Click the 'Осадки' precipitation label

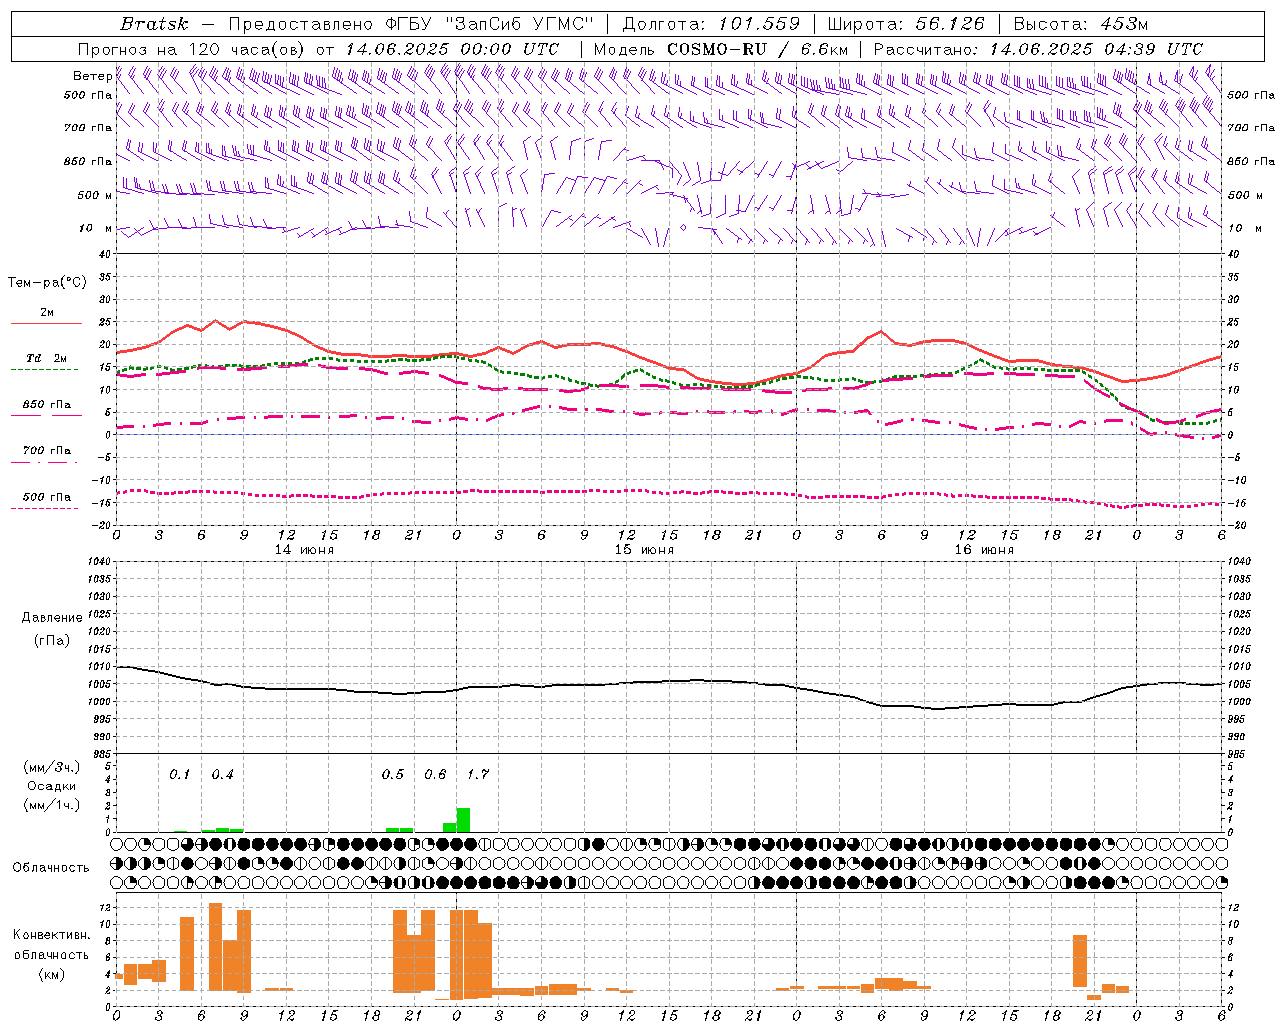point(52,786)
